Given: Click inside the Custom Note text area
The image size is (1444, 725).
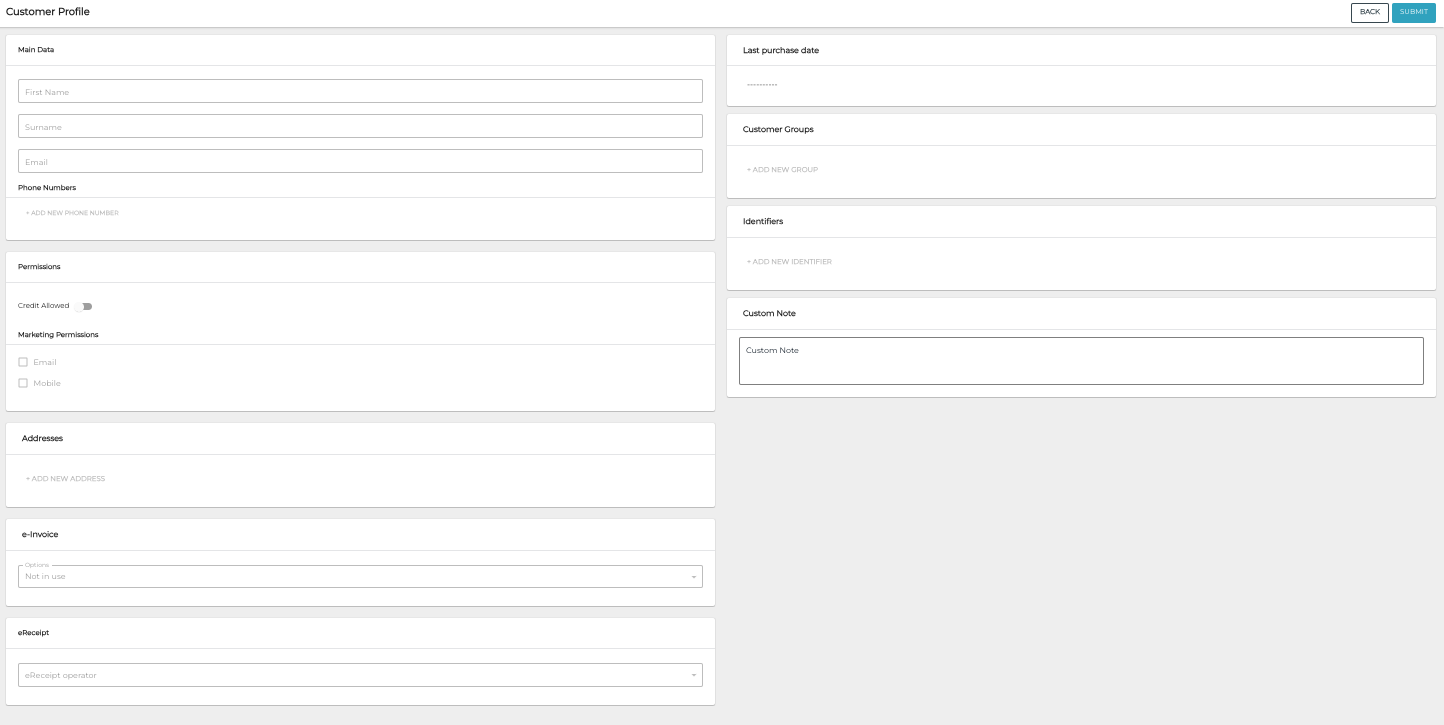Looking at the screenshot, I should tap(1080, 360).
